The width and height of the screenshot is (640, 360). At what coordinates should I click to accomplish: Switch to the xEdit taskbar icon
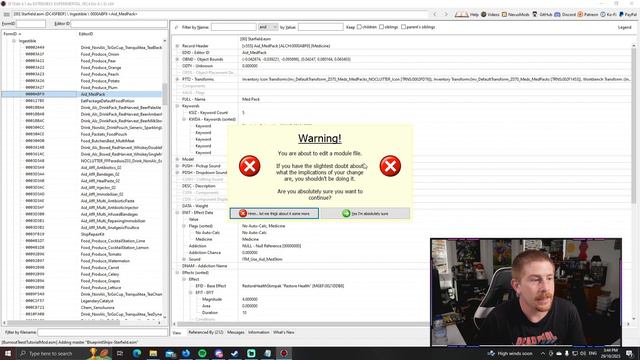point(284,353)
